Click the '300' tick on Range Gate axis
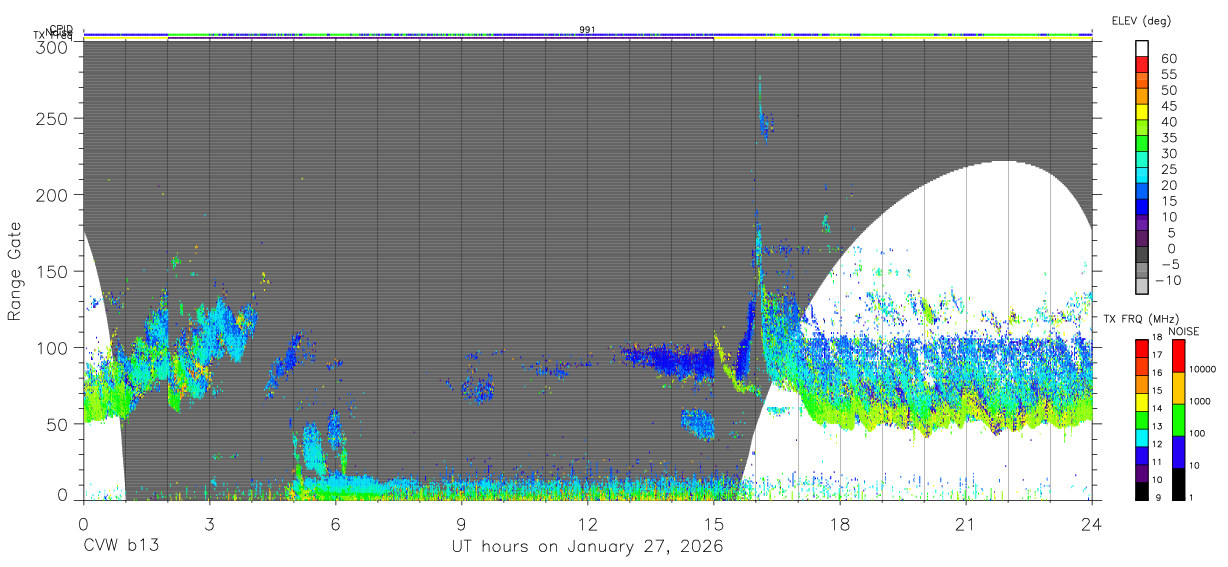This screenshot has width=1228, height=567. point(54,47)
